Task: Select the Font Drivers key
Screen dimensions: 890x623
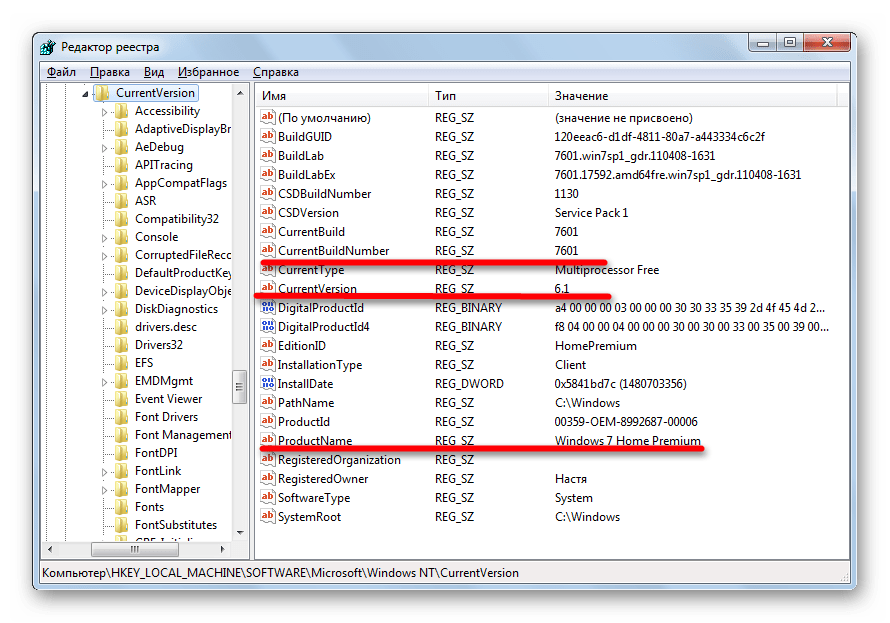Action: [x=166, y=417]
